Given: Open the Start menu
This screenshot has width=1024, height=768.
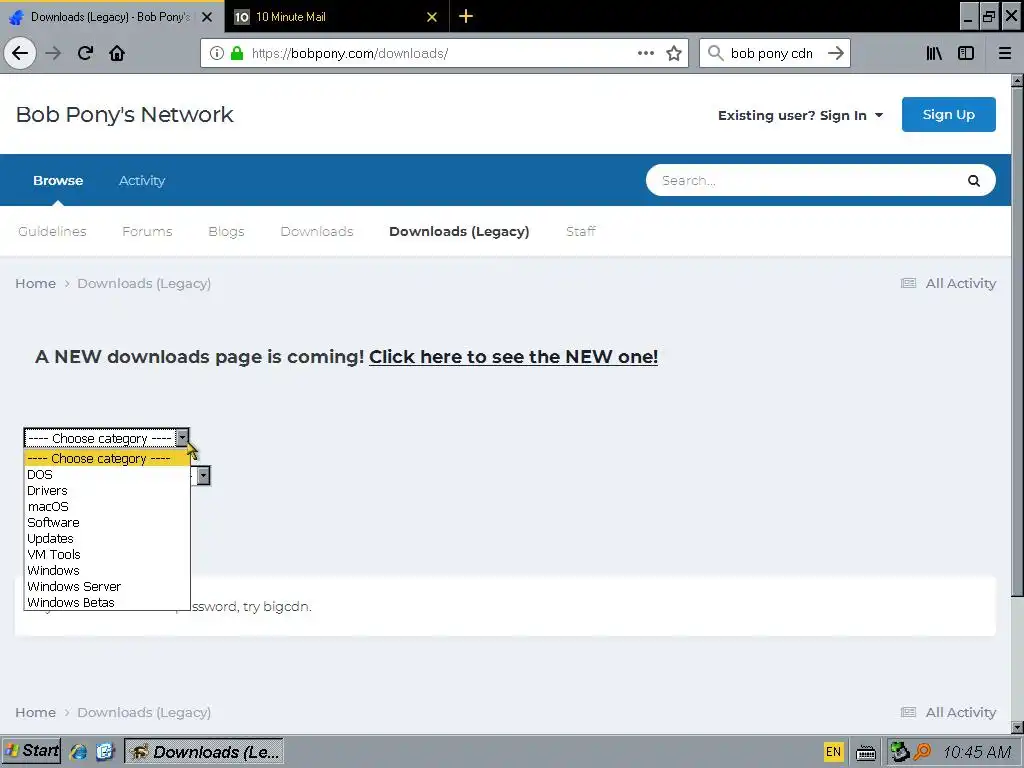Looking at the screenshot, I should pos(31,751).
